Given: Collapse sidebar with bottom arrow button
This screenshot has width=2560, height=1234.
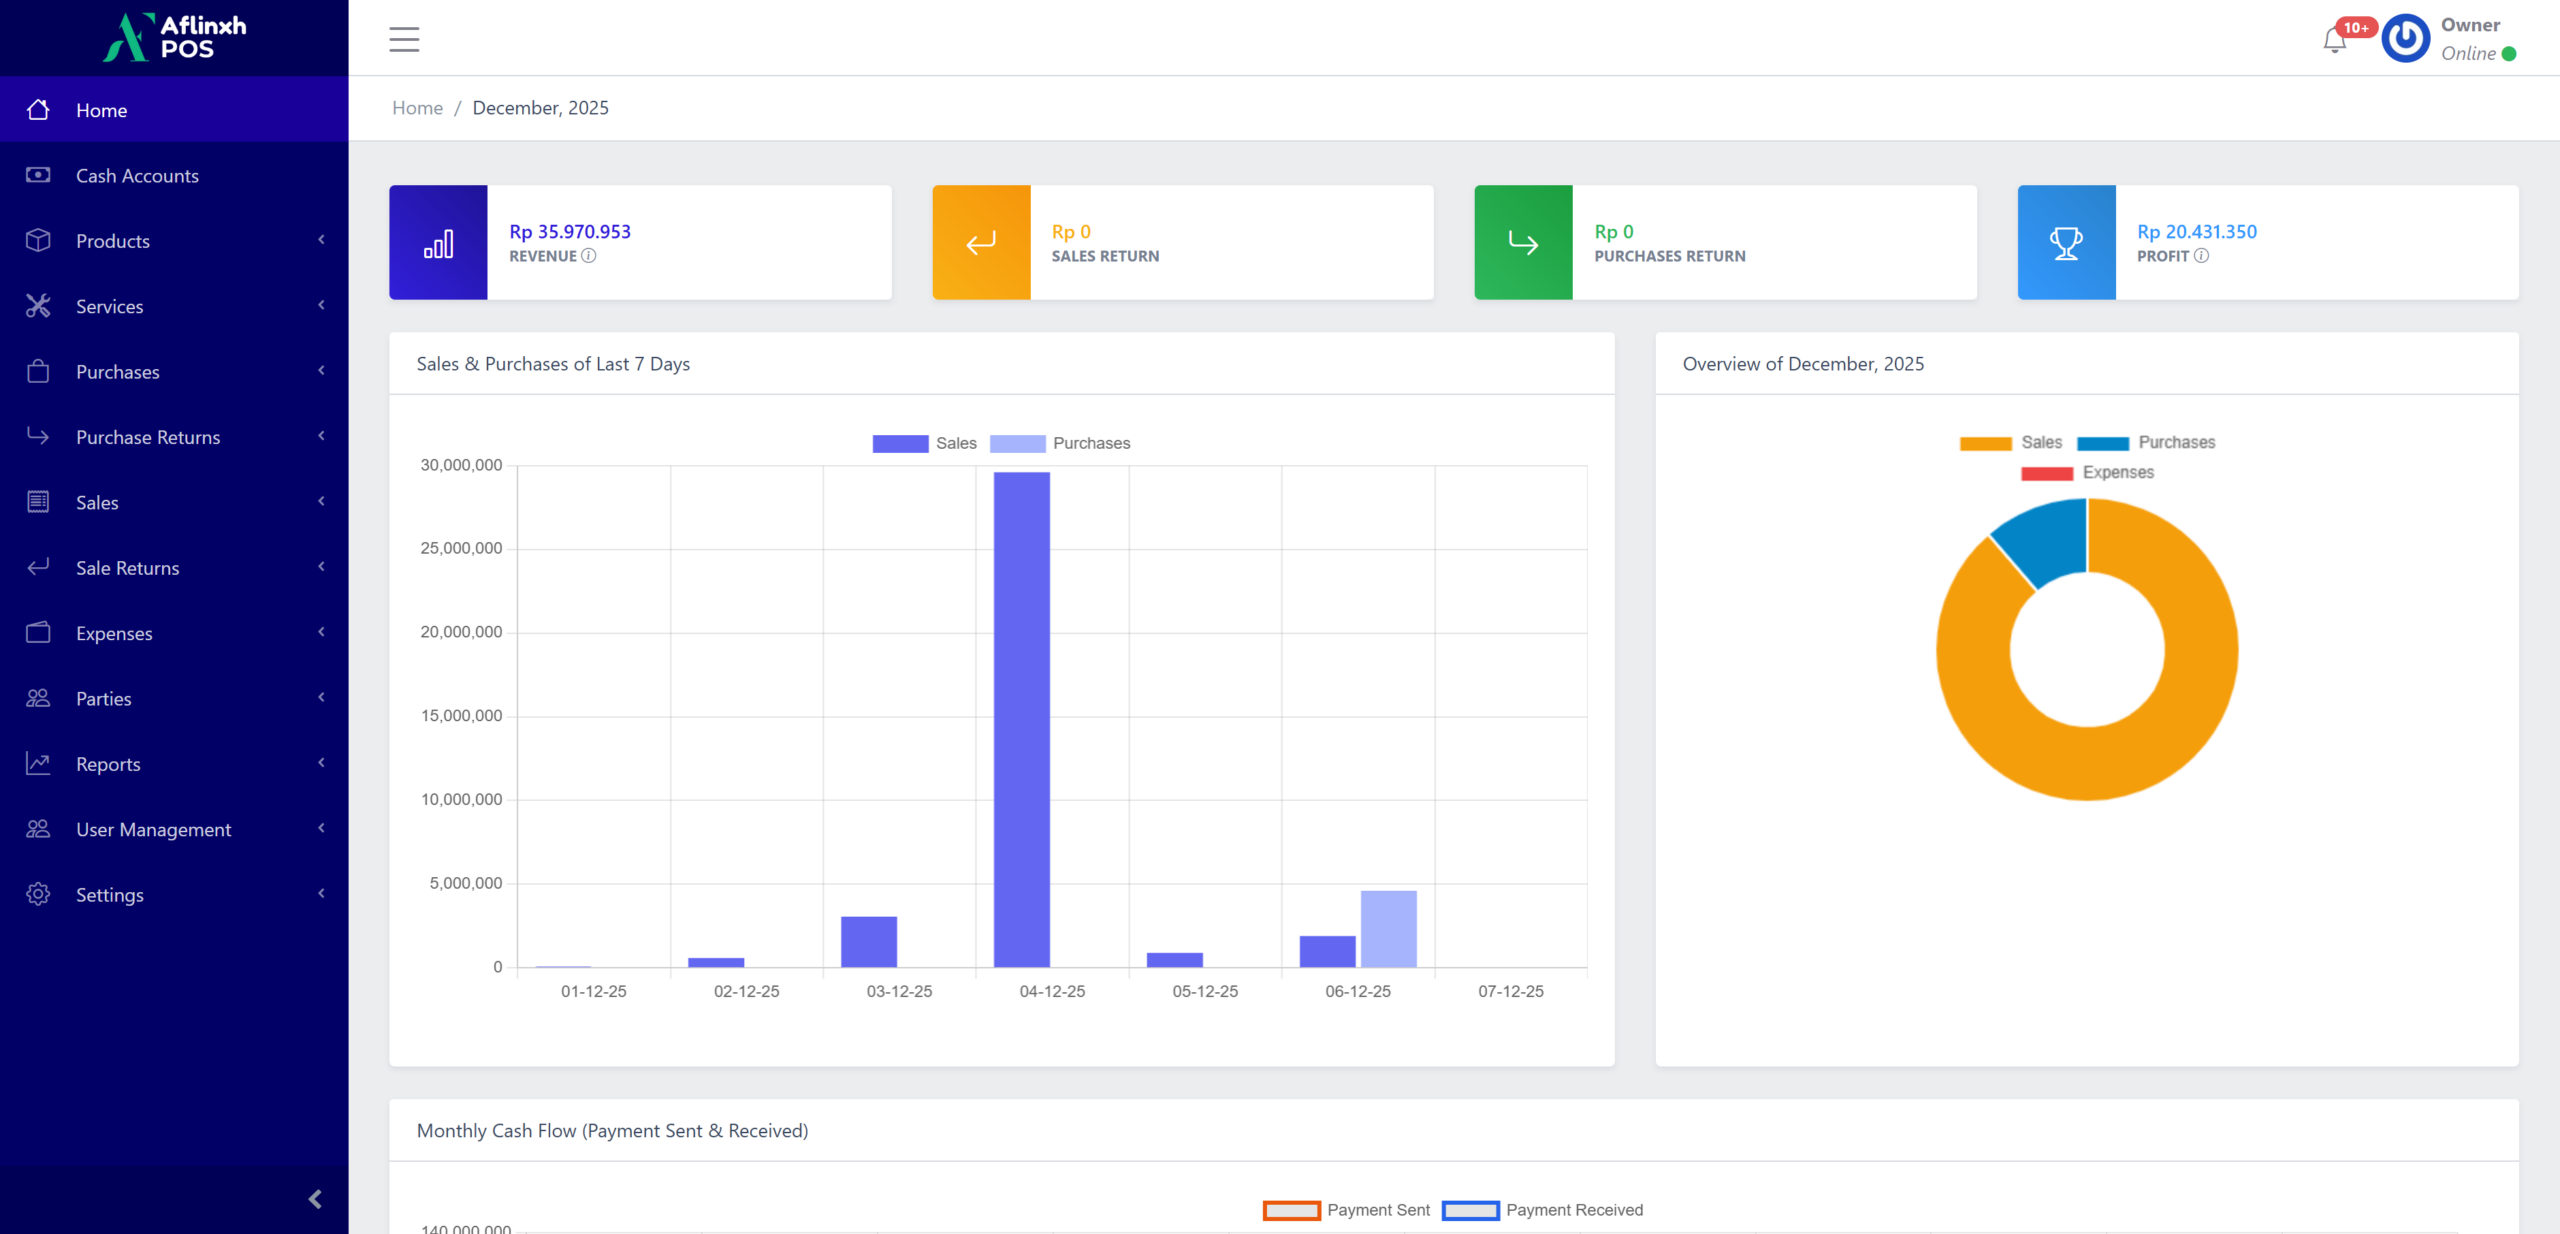Looking at the screenshot, I should 315,1199.
